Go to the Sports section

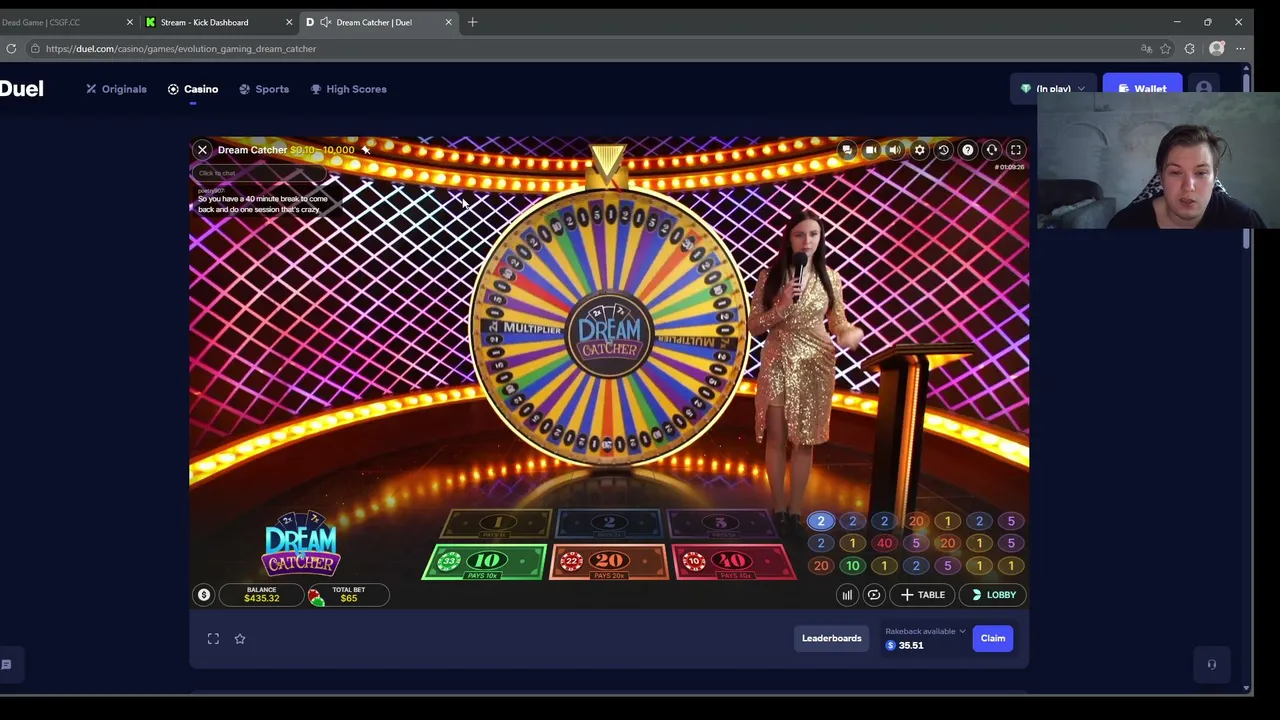click(264, 89)
